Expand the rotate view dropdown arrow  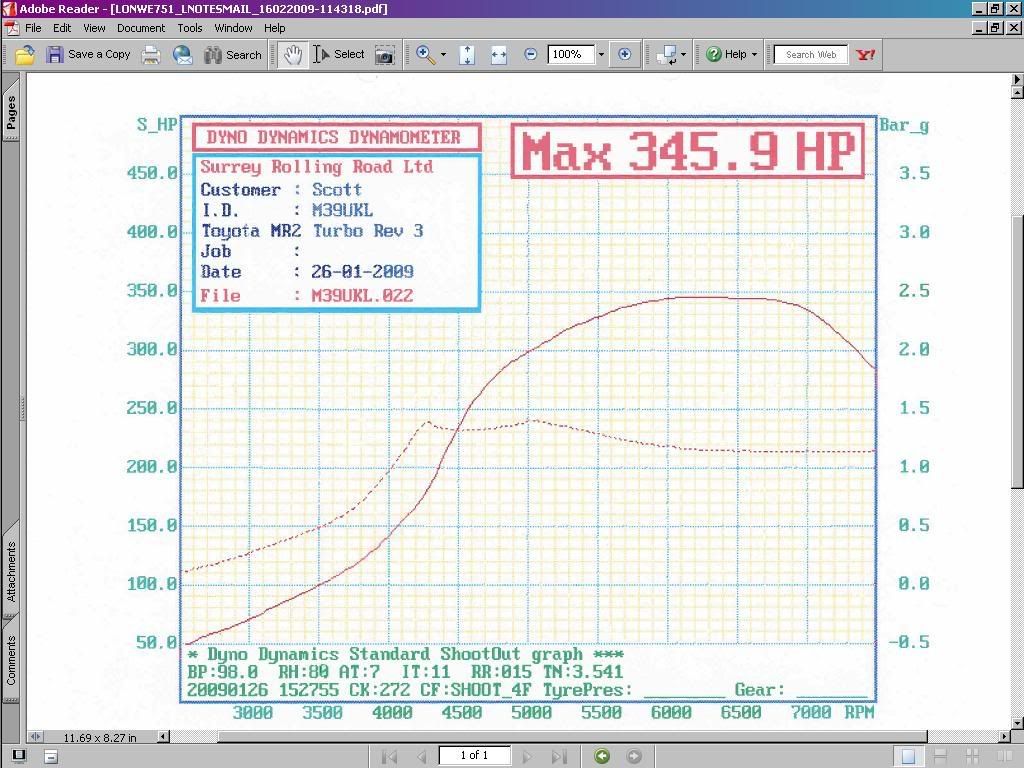click(683, 55)
